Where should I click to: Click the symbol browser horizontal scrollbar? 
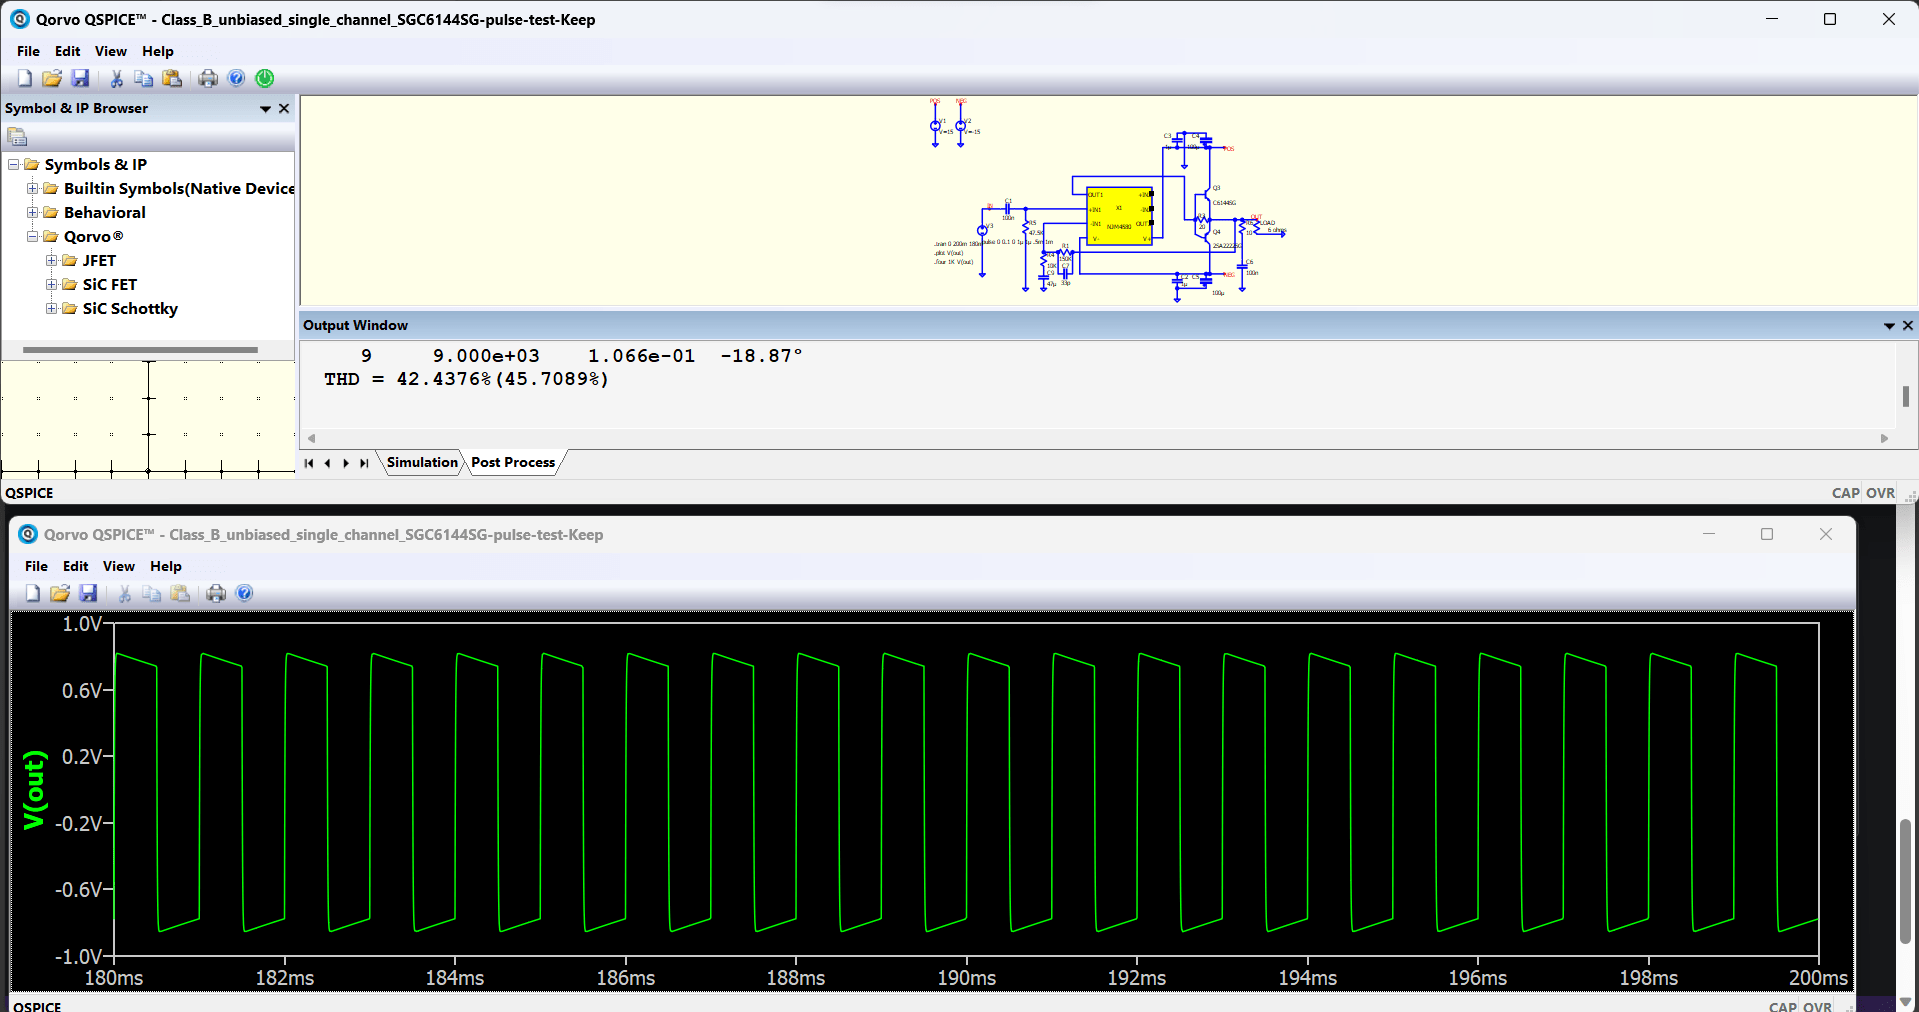coord(140,350)
